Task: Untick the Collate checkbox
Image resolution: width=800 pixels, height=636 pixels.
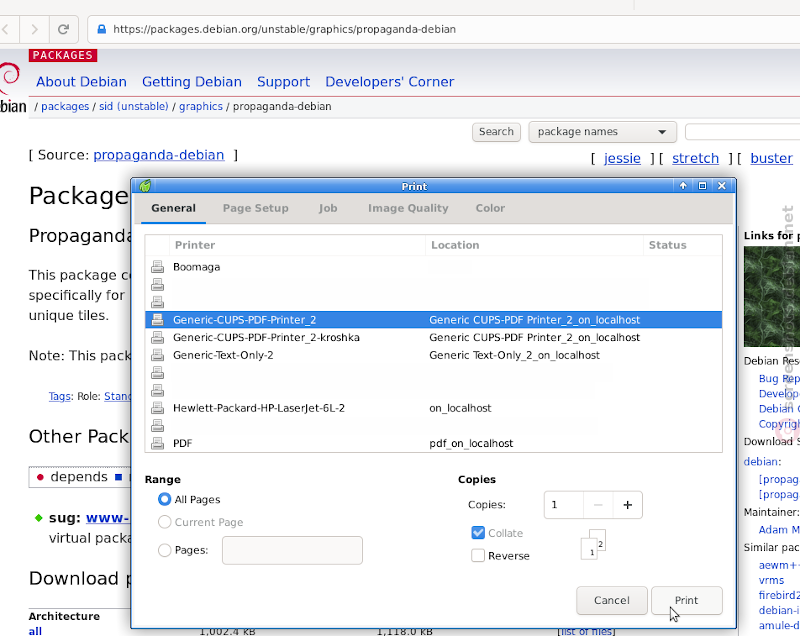Action: click(478, 533)
